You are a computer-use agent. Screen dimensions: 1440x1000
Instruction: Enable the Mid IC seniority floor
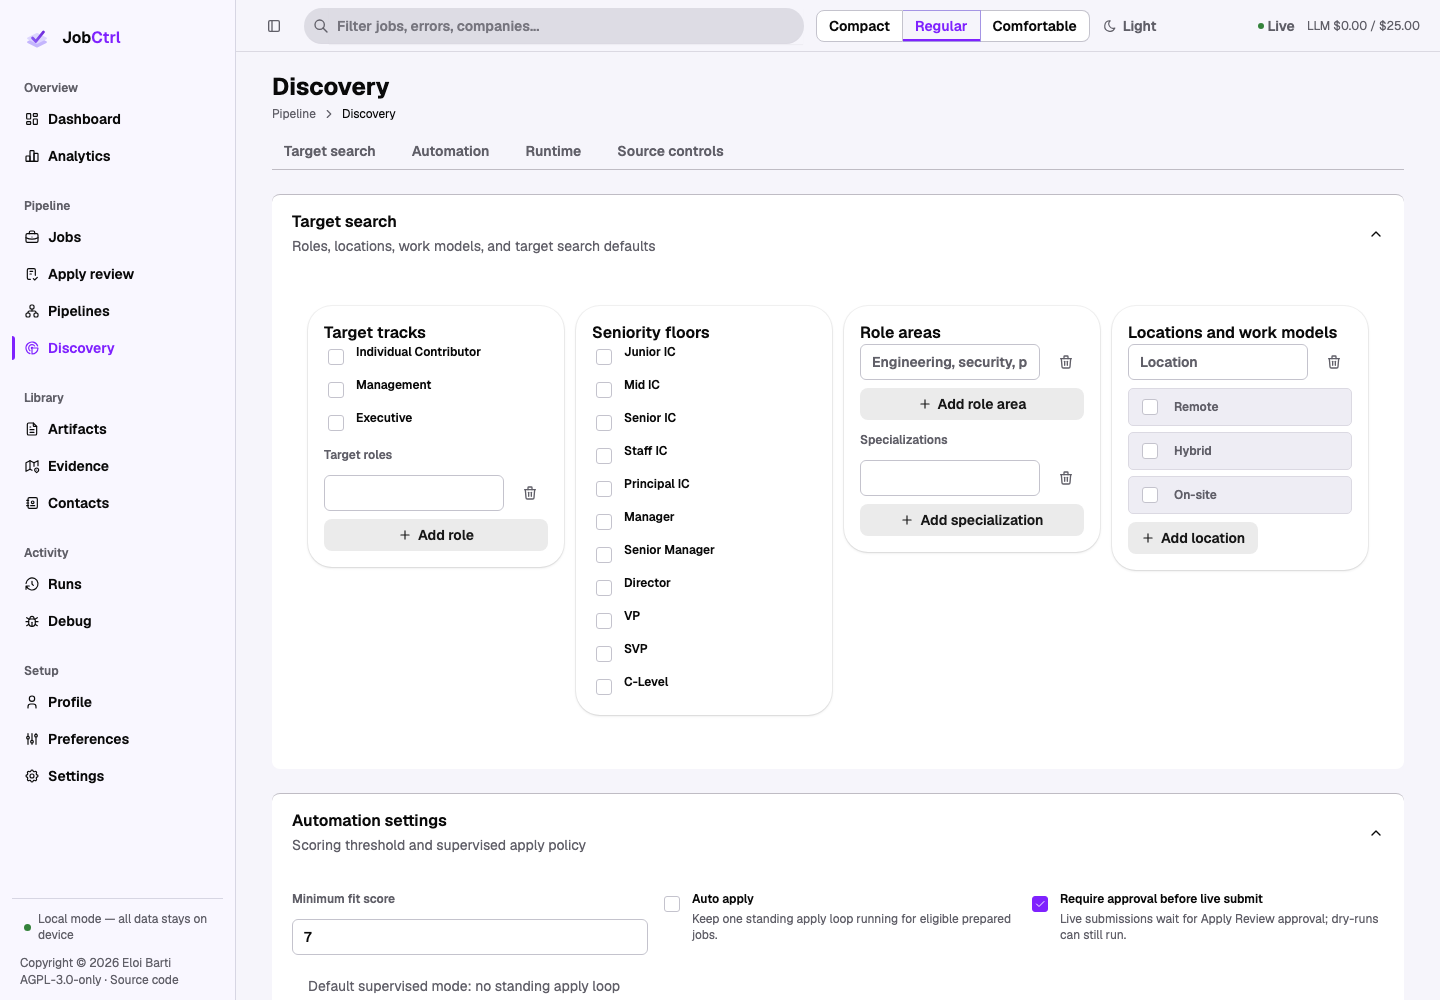[604, 390]
